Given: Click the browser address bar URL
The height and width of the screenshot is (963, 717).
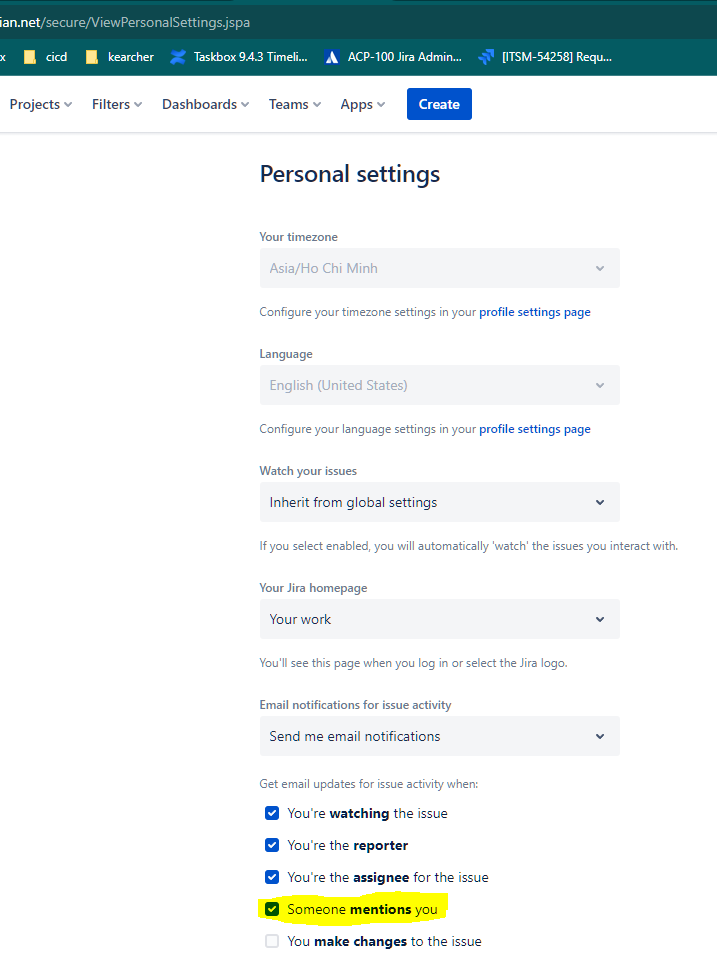Looking at the screenshot, I should click(125, 23).
